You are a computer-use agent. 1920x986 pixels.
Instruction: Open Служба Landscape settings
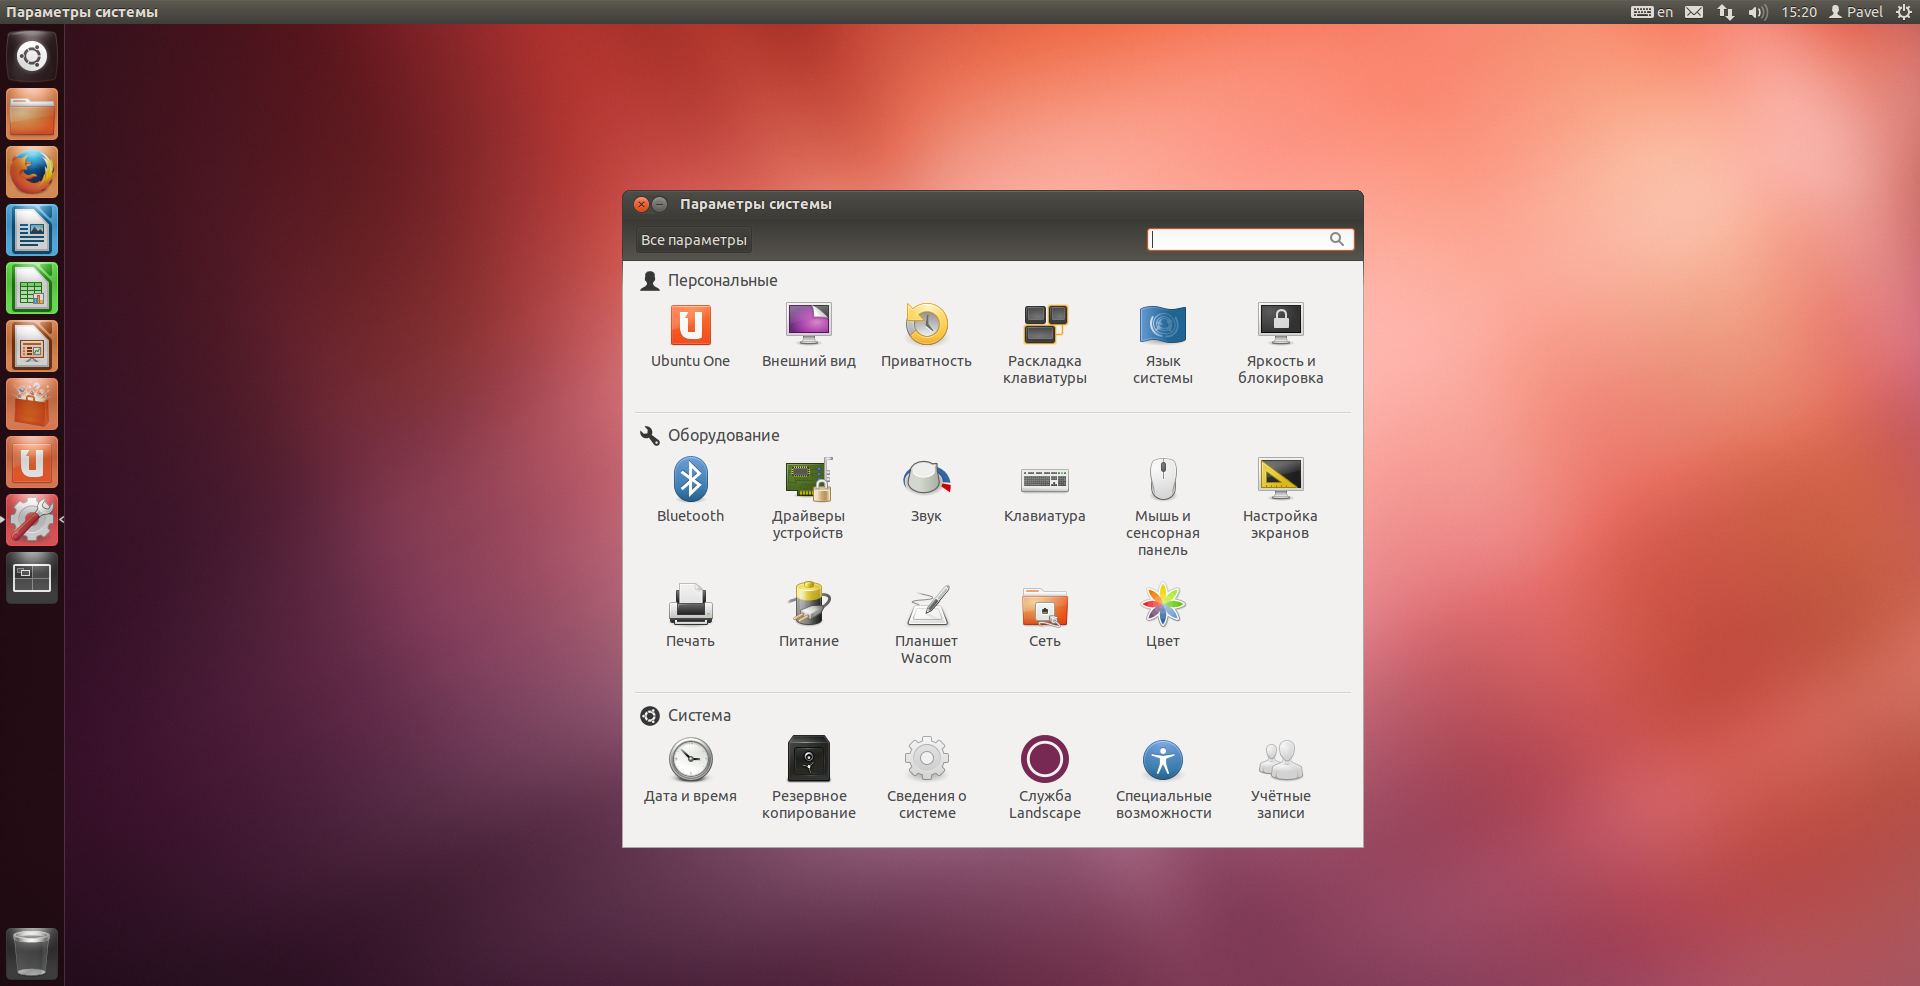point(1044,779)
